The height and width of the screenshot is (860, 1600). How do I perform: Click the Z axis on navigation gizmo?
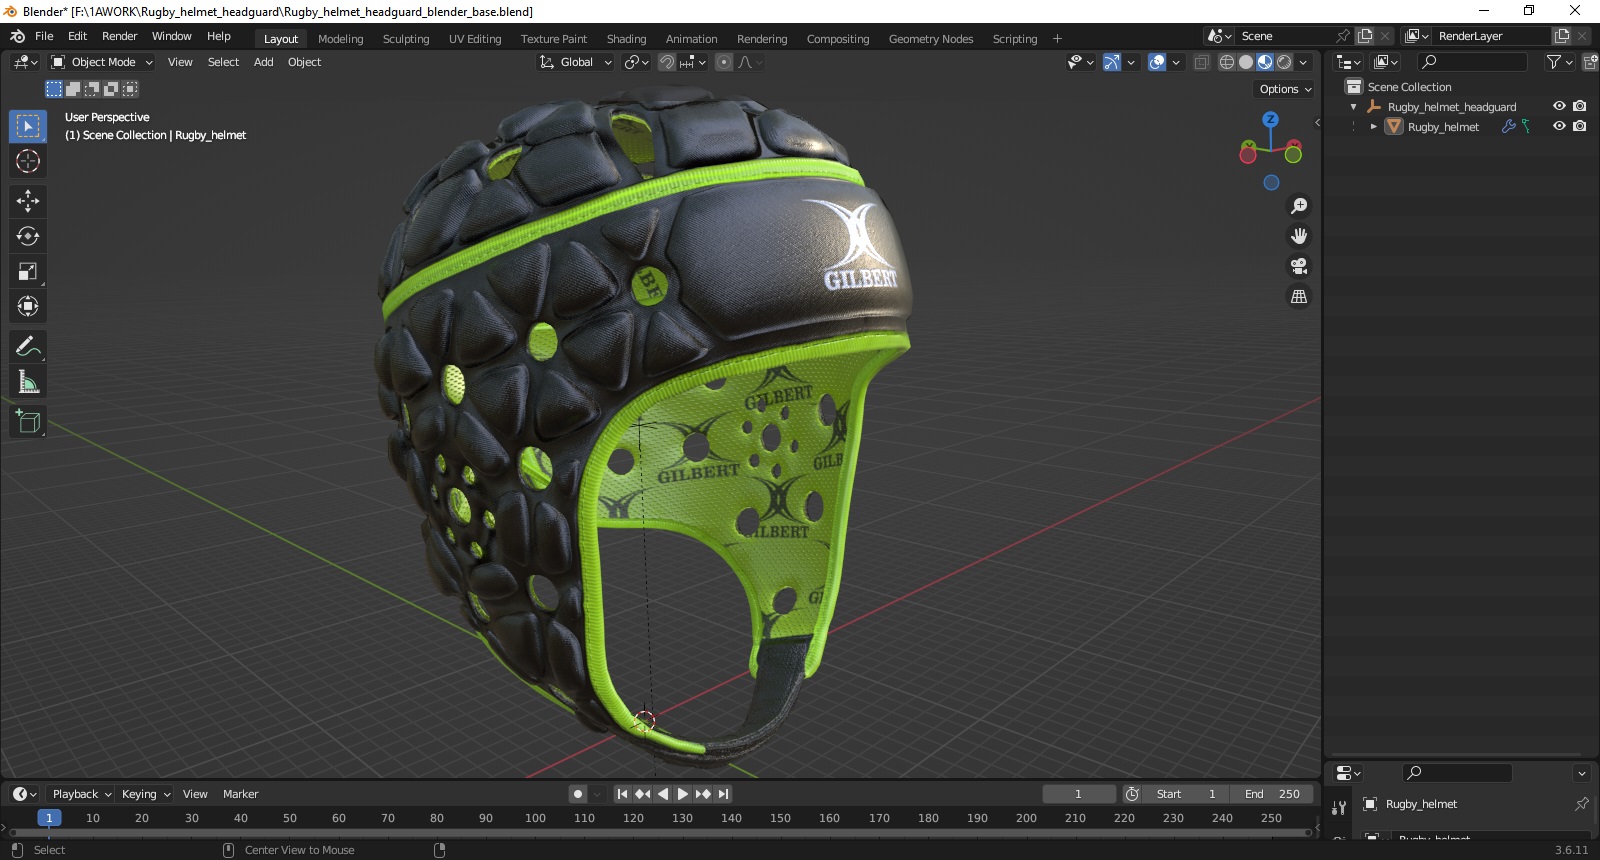[x=1270, y=119]
